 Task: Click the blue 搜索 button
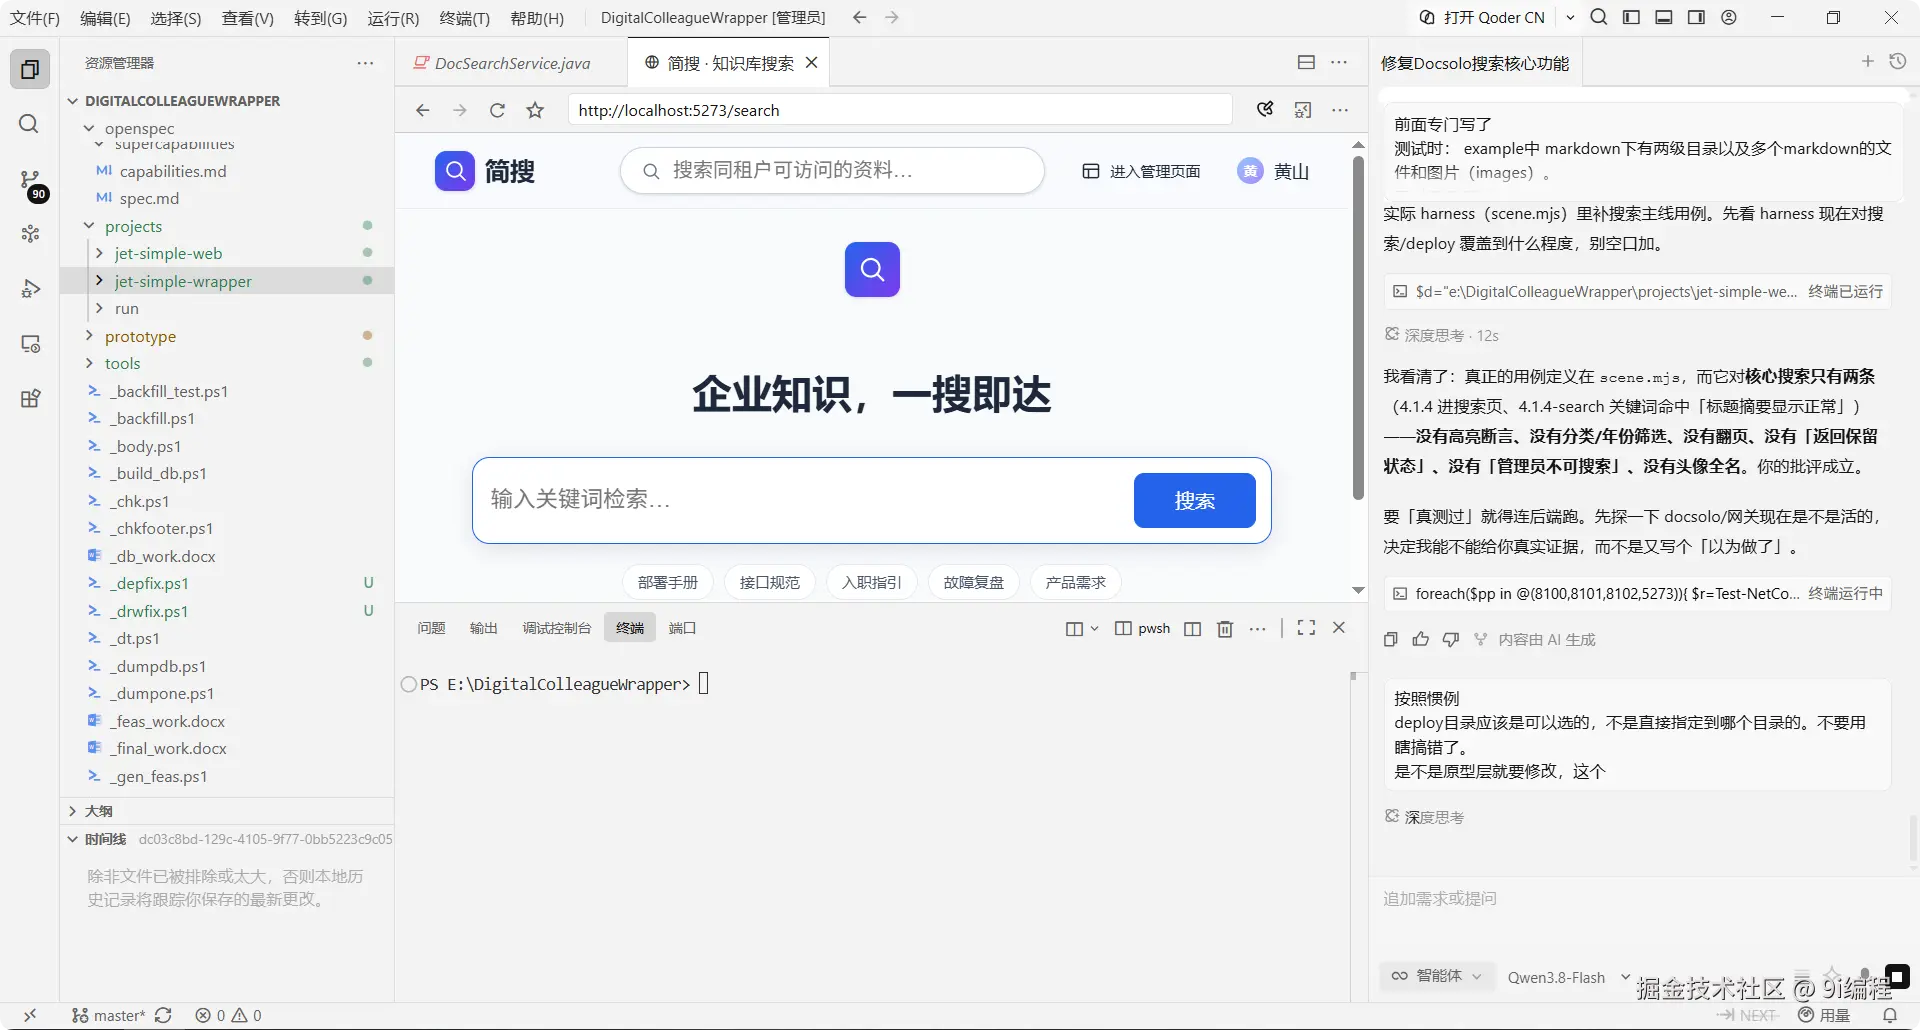pyautogui.click(x=1194, y=500)
